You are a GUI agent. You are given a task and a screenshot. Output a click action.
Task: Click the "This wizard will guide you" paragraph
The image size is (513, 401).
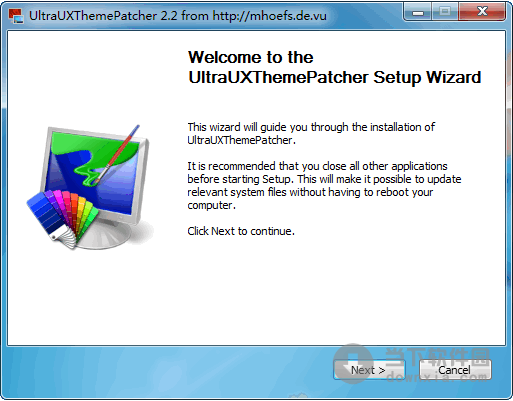point(311,133)
